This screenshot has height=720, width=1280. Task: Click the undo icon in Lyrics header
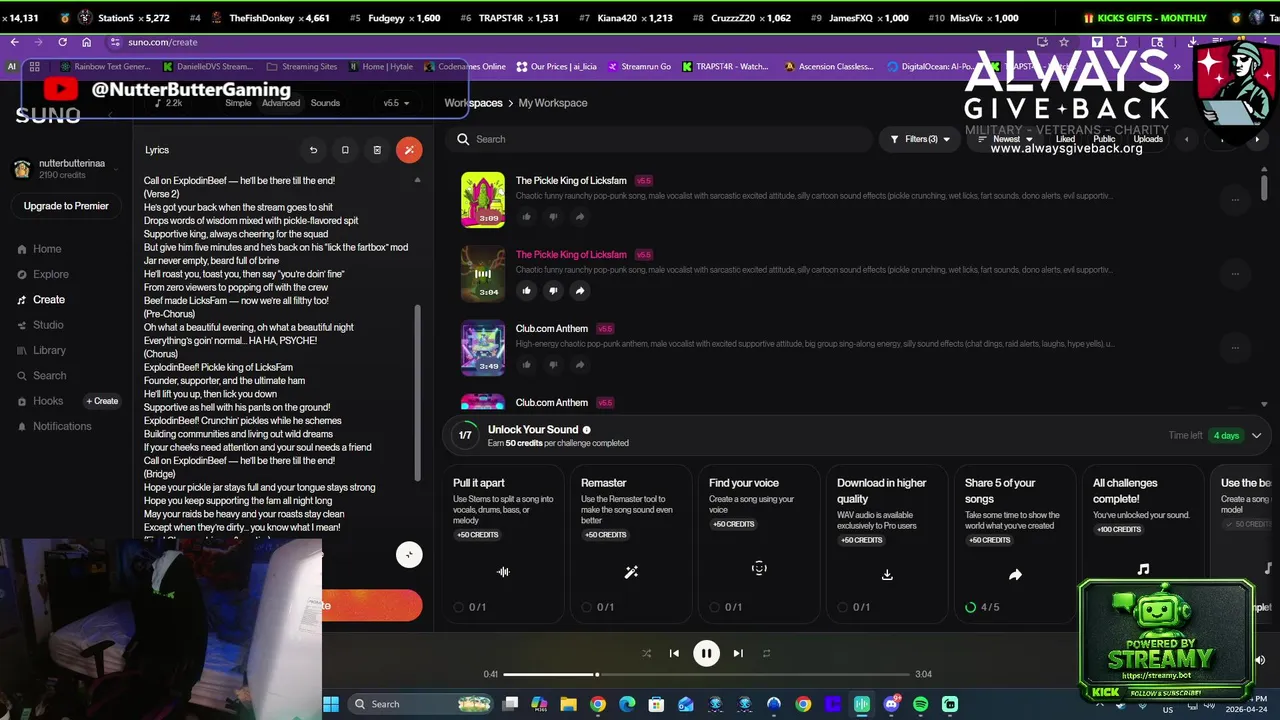pyautogui.click(x=313, y=150)
